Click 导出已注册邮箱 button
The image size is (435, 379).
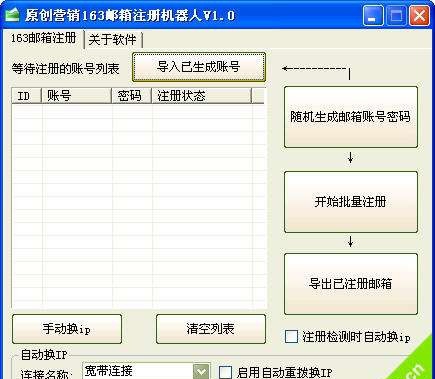click(x=351, y=284)
